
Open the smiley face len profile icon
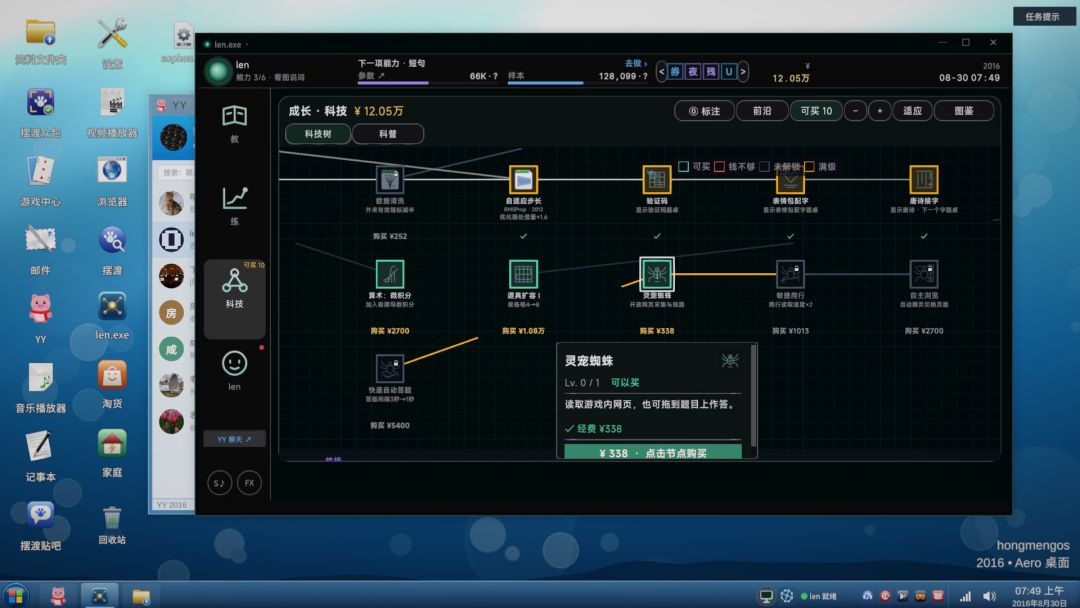coord(234,370)
